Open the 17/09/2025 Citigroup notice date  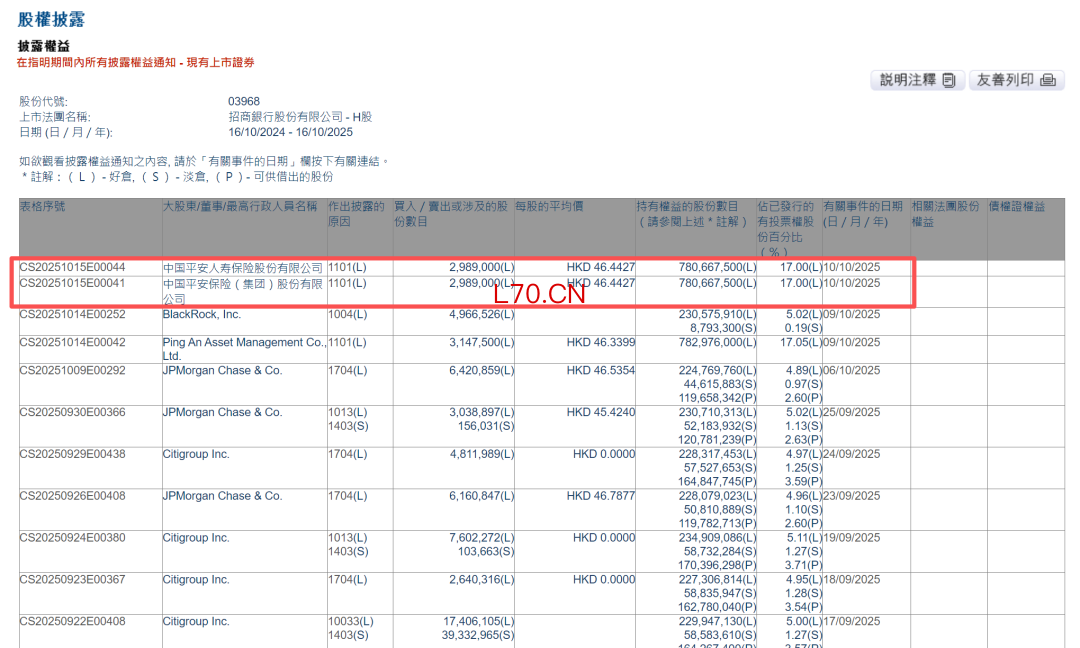coord(851,621)
